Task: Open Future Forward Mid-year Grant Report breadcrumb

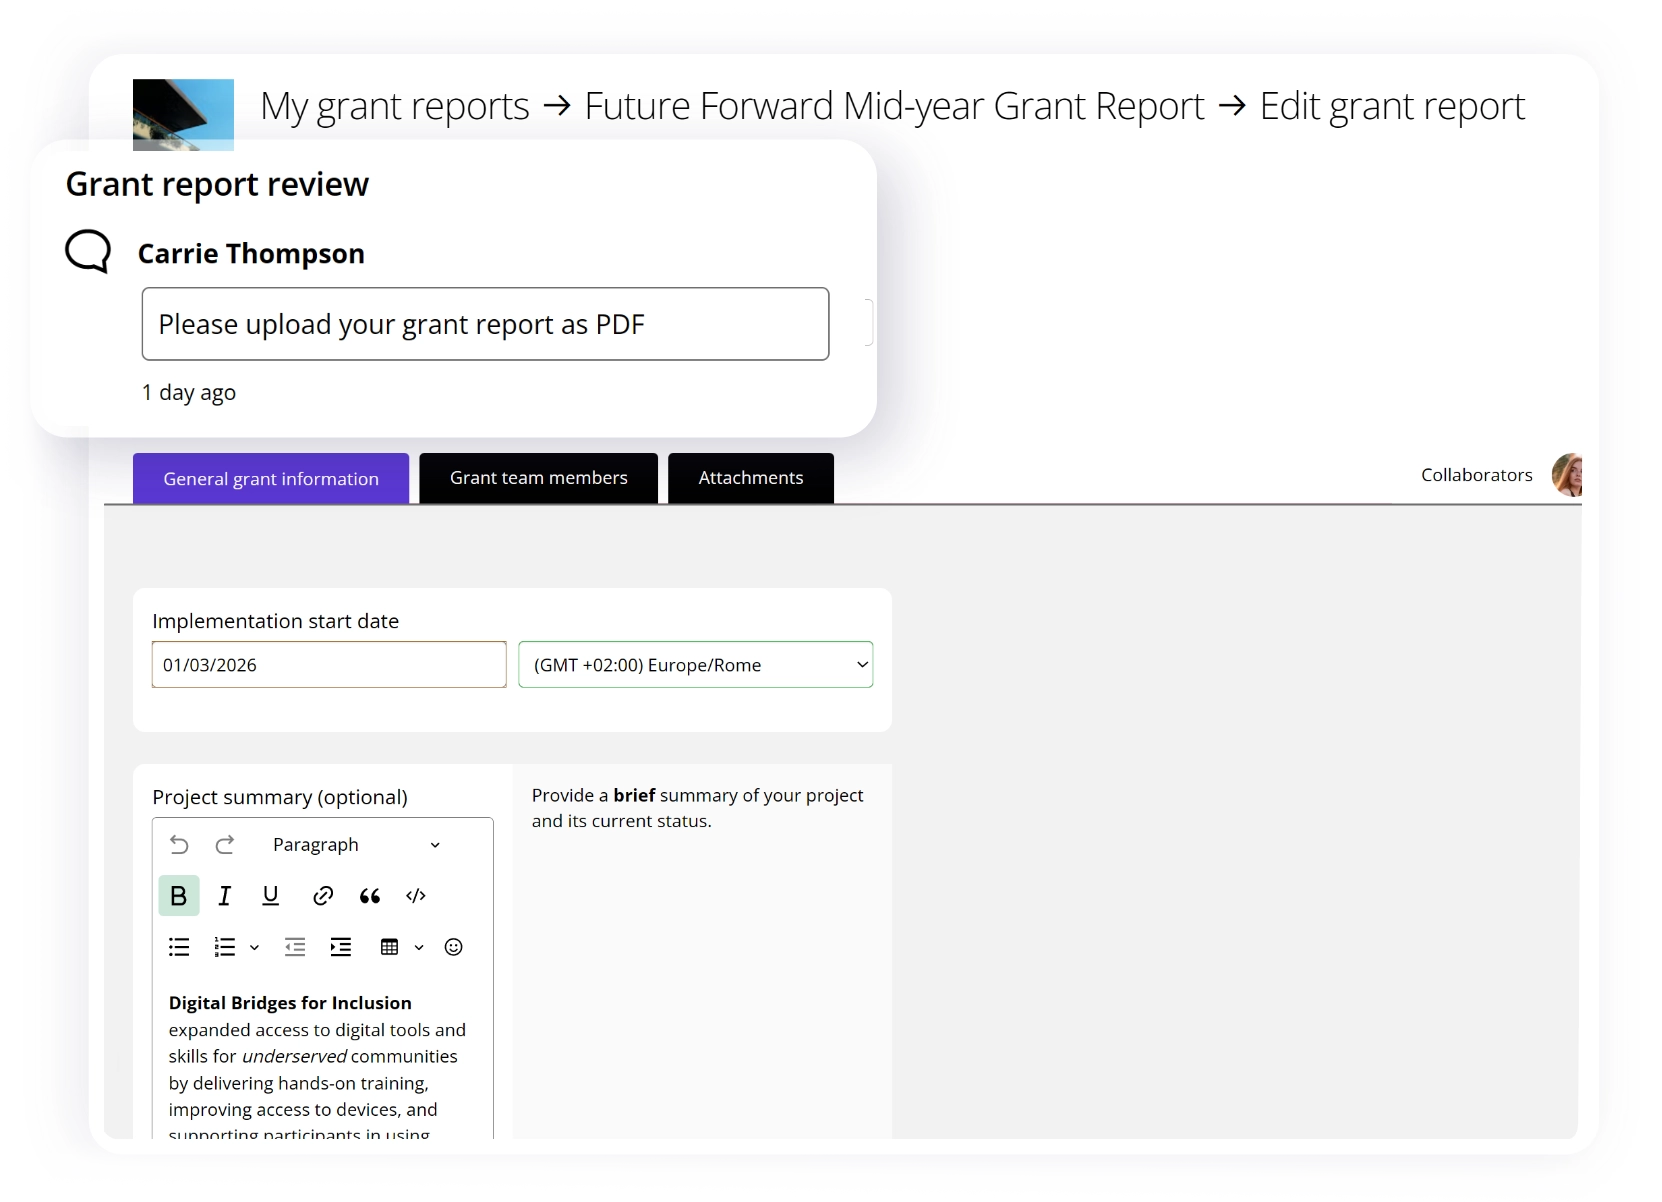Action: pos(895,106)
